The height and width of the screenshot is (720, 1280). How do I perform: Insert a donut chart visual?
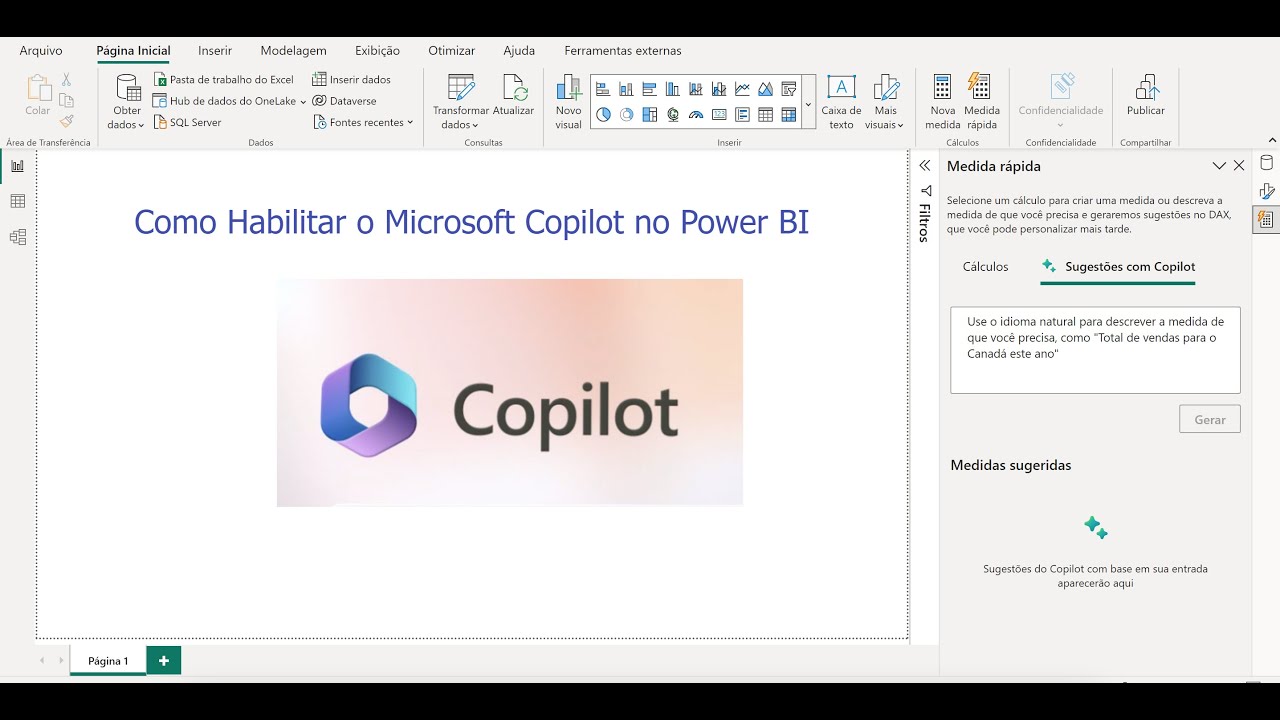point(626,114)
